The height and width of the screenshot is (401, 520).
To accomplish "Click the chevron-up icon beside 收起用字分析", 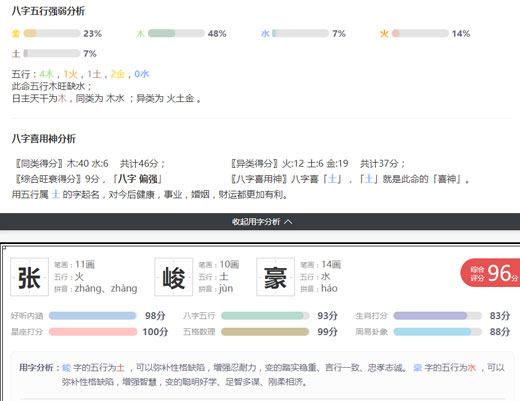I will click(x=289, y=222).
